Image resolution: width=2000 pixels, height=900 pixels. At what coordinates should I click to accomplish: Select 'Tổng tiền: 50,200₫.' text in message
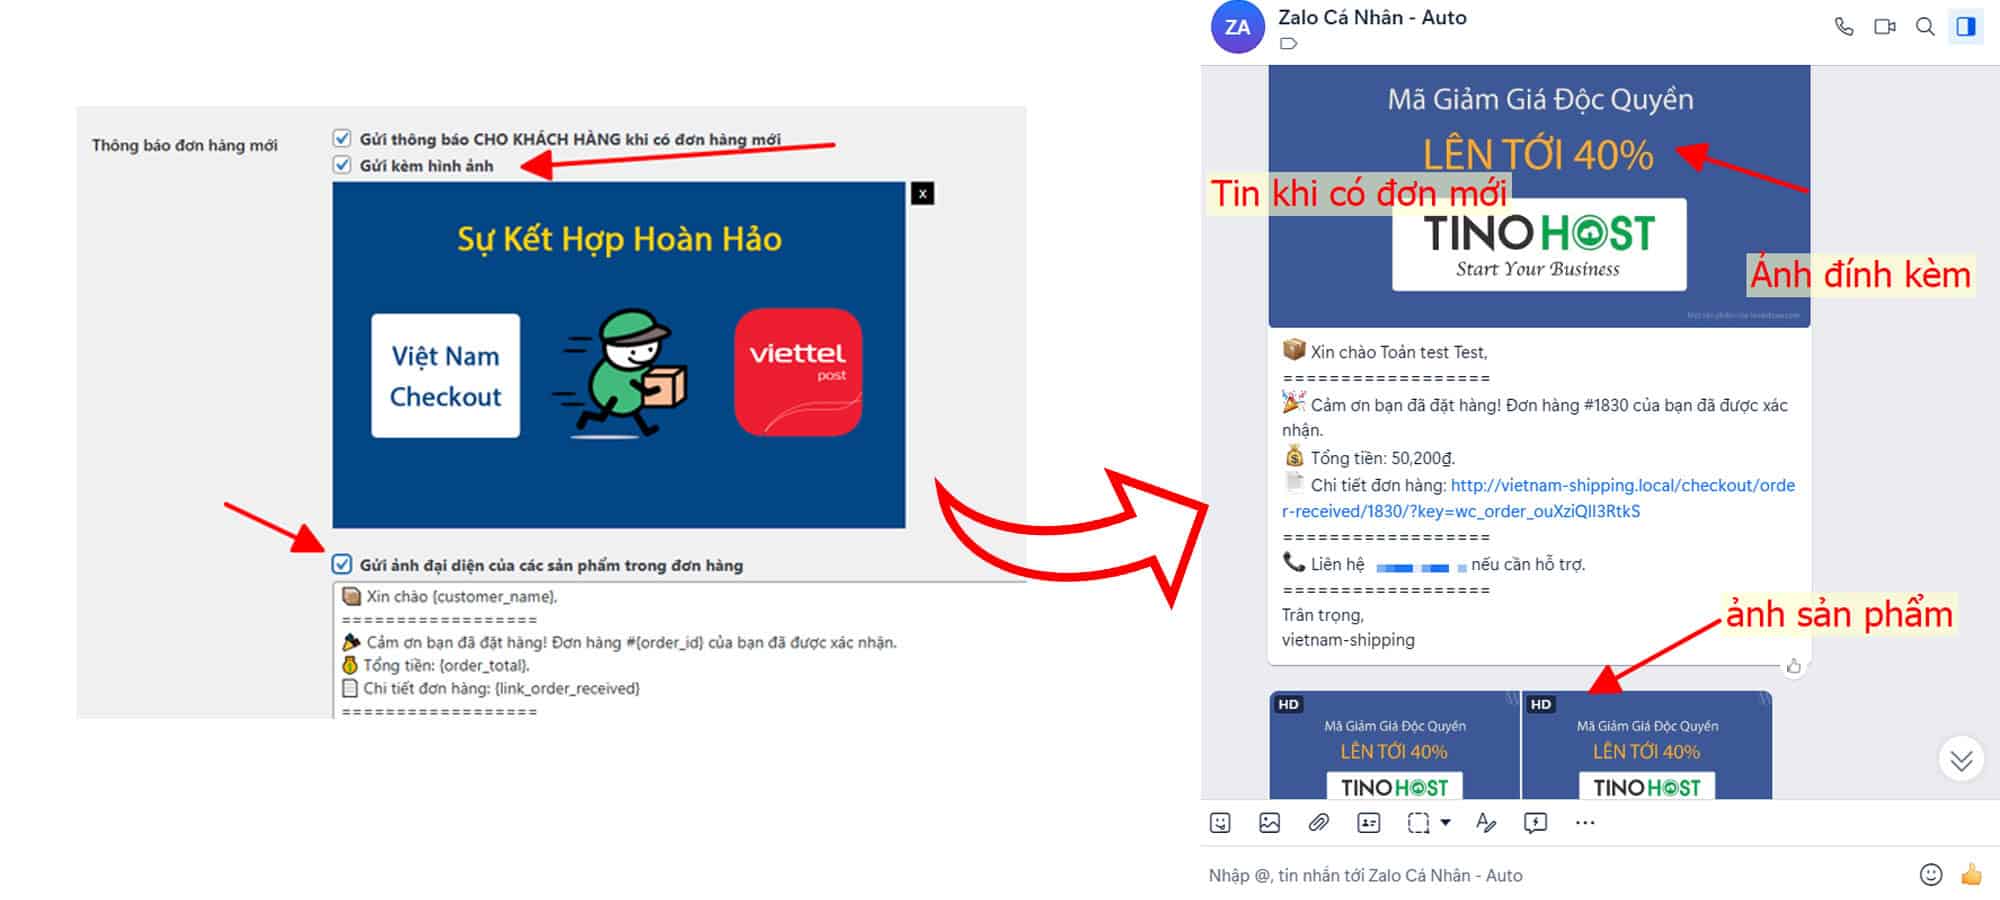tap(1383, 458)
